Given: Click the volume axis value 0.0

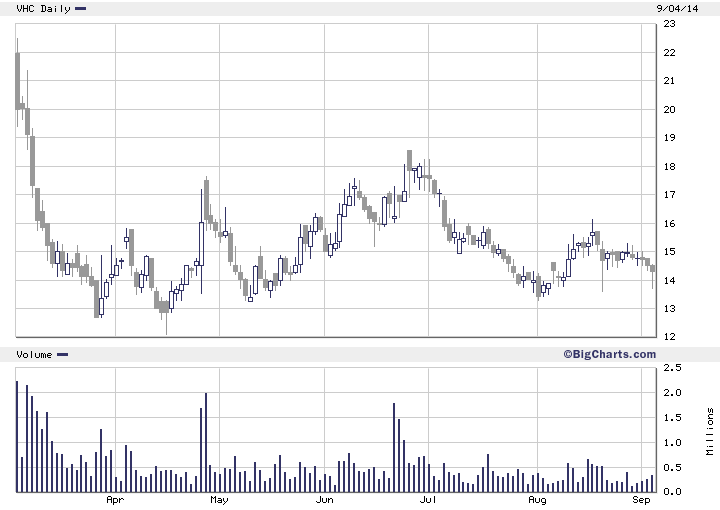Looking at the screenshot, I should pyautogui.click(x=672, y=492).
